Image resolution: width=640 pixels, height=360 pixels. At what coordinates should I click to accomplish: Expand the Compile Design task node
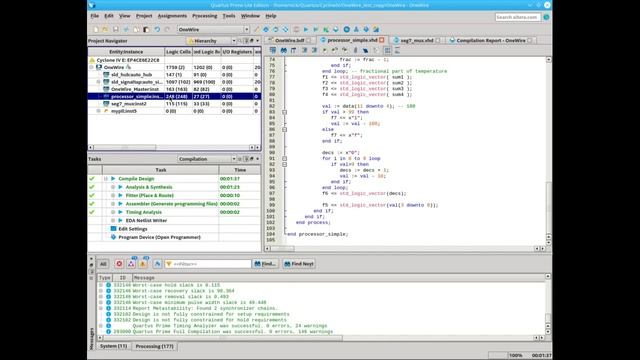point(106,179)
